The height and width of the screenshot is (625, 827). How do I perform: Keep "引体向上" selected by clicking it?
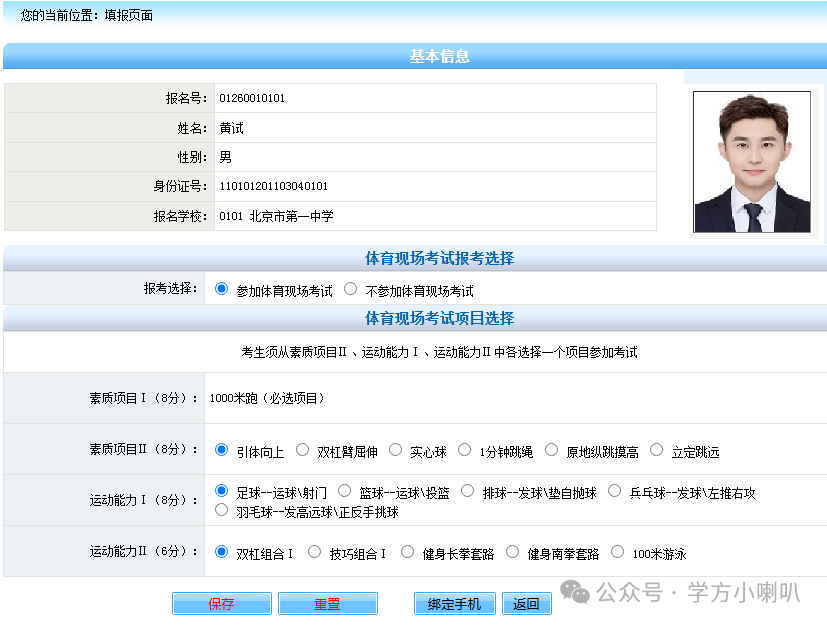(219, 450)
